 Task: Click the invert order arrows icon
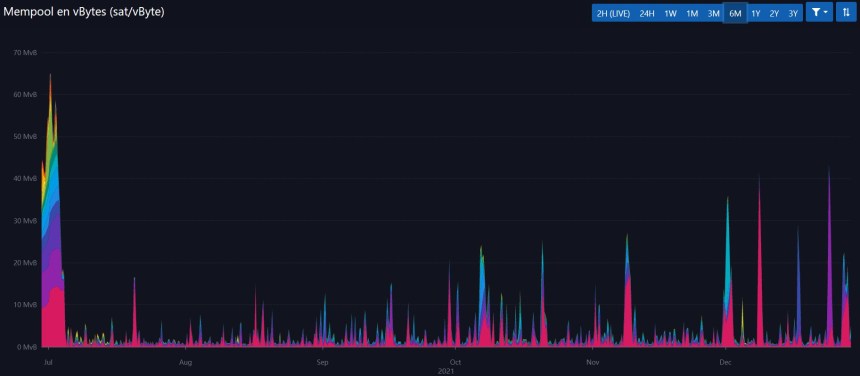tap(846, 13)
